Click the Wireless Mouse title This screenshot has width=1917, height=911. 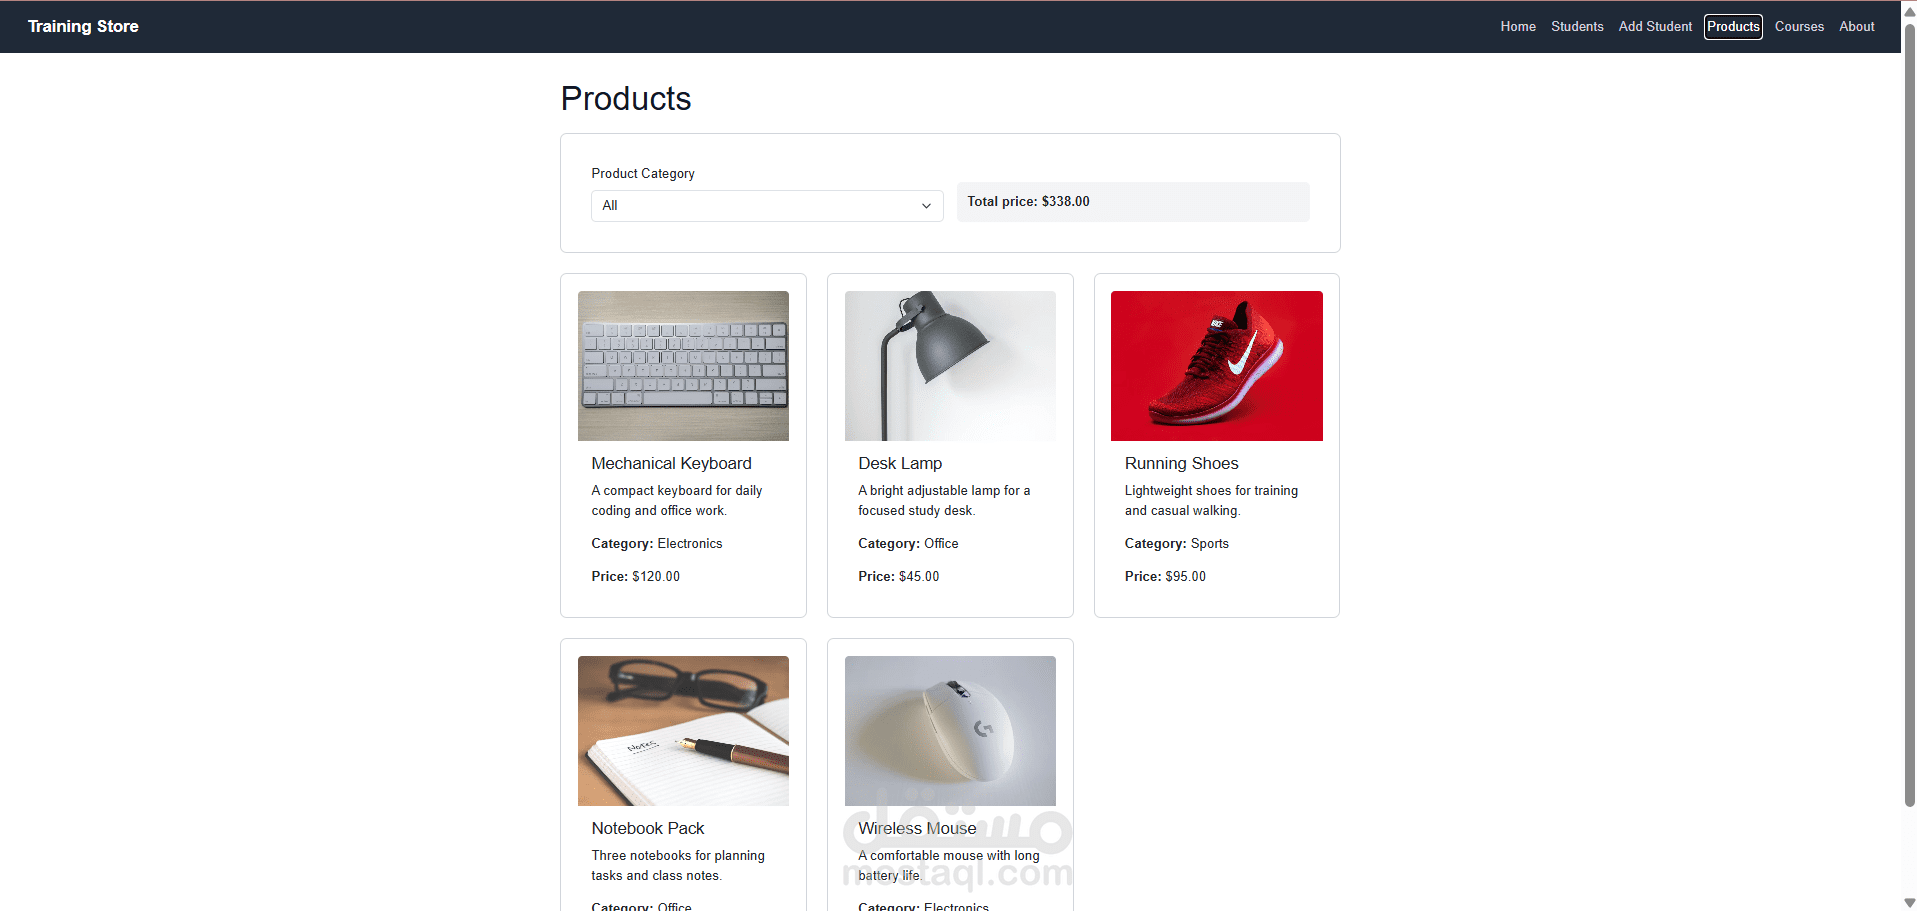coord(917,828)
